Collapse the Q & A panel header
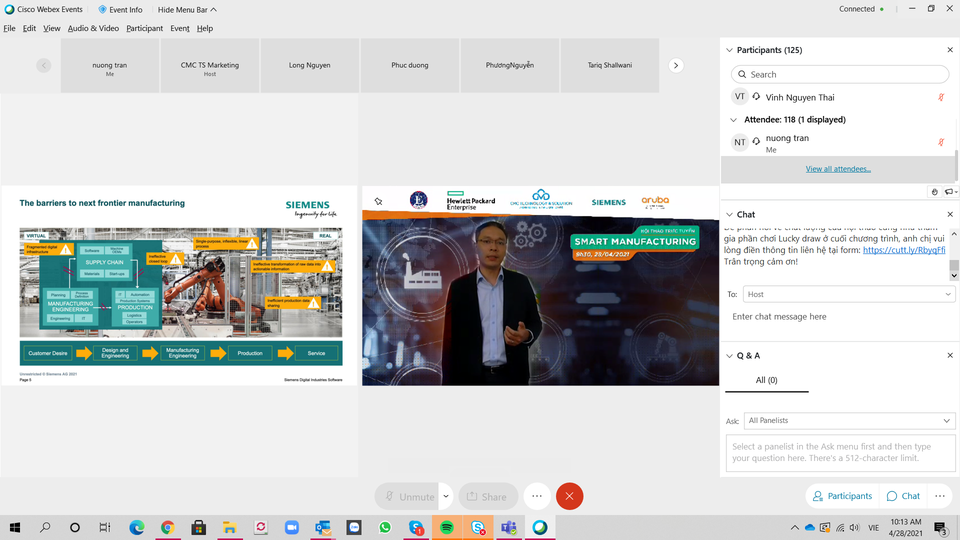The width and height of the screenshot is (960, 540). tap(729, 355)
